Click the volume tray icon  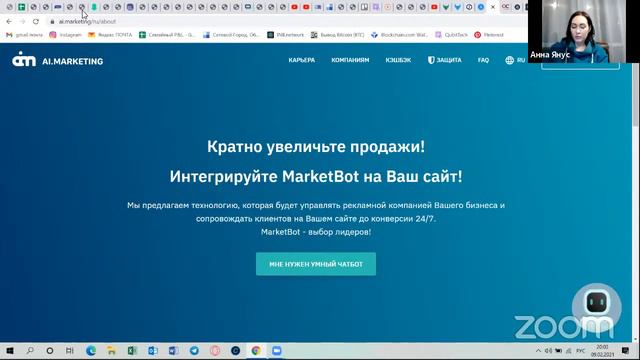click(548, 351)
